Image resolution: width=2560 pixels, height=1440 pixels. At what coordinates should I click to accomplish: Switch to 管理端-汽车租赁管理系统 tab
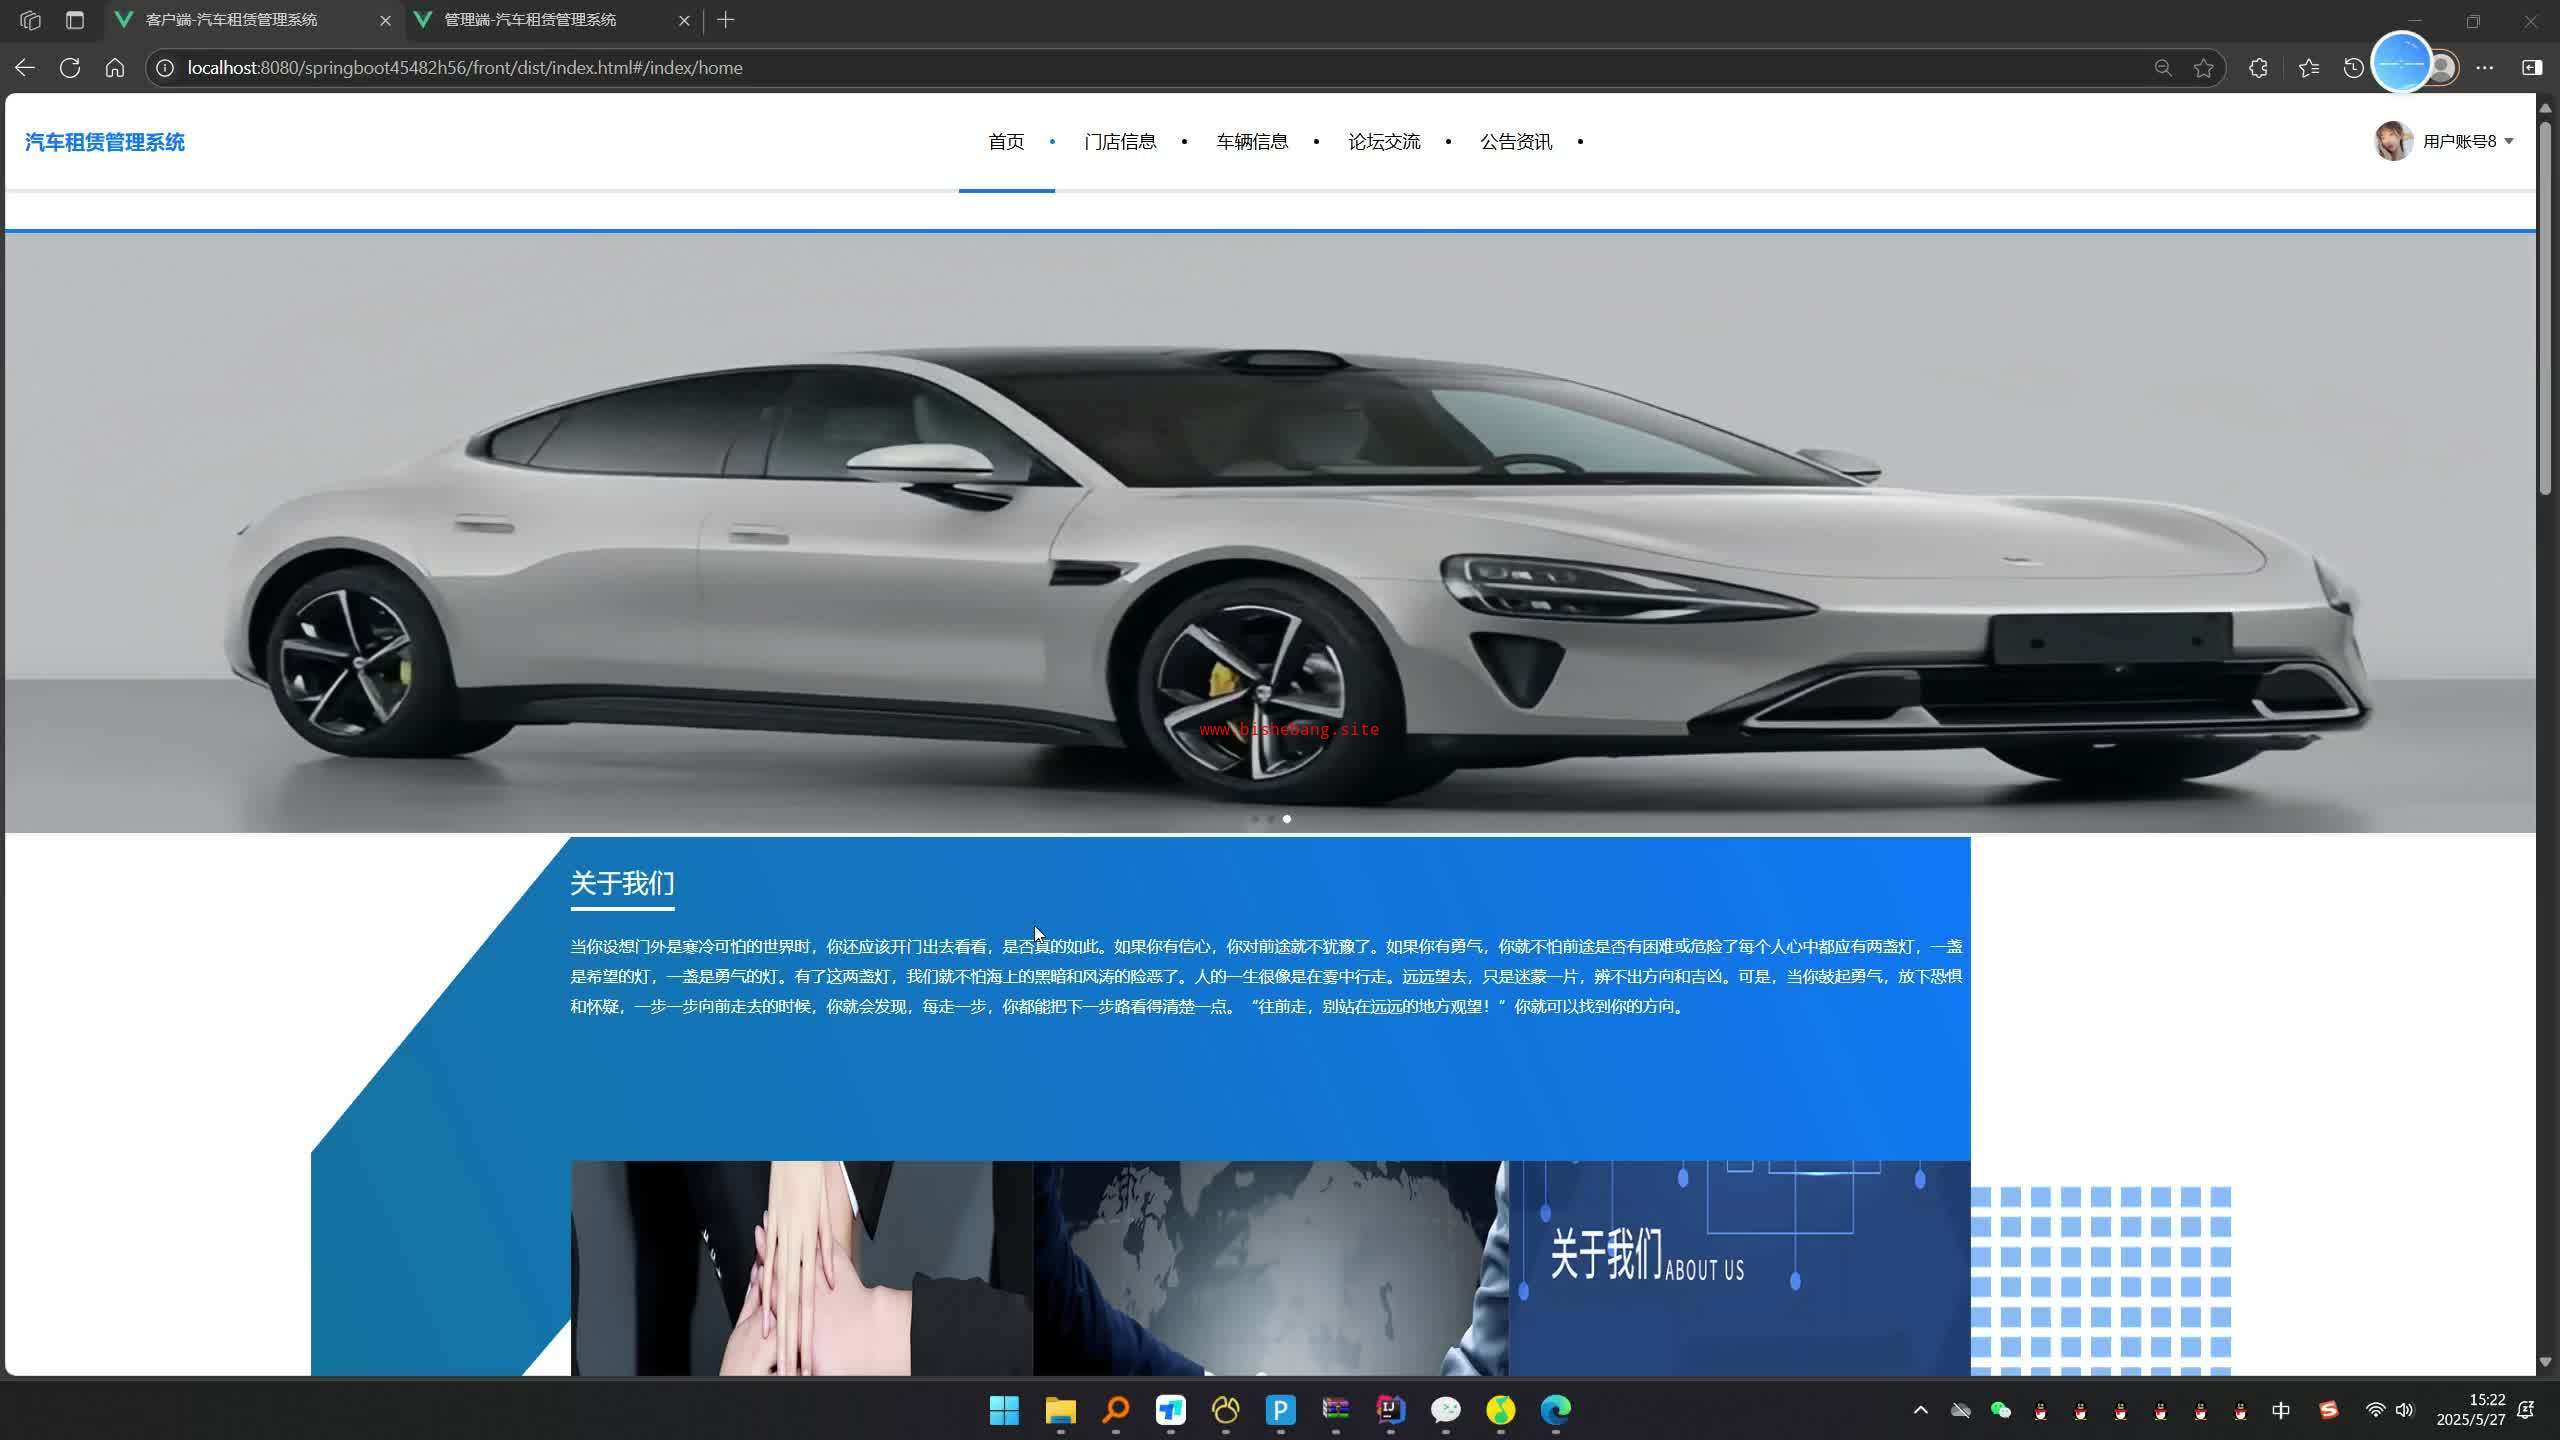click(530, 20)
